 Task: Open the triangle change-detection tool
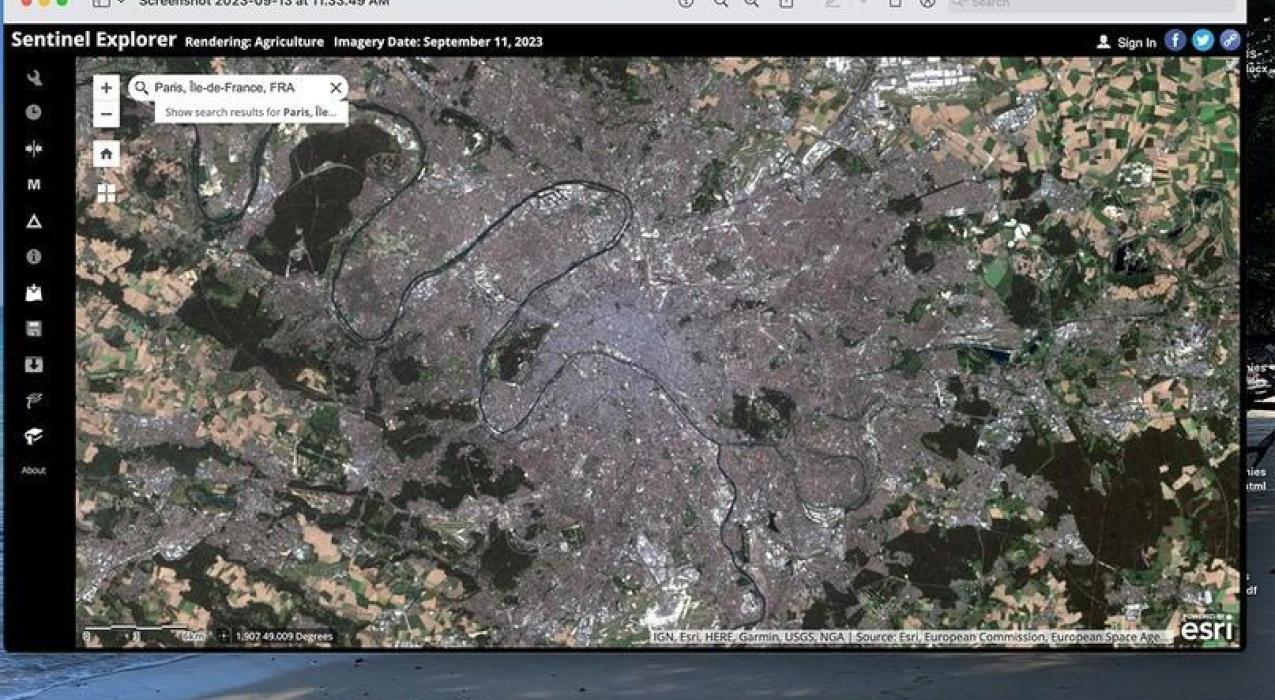click(x=33, y=220)
